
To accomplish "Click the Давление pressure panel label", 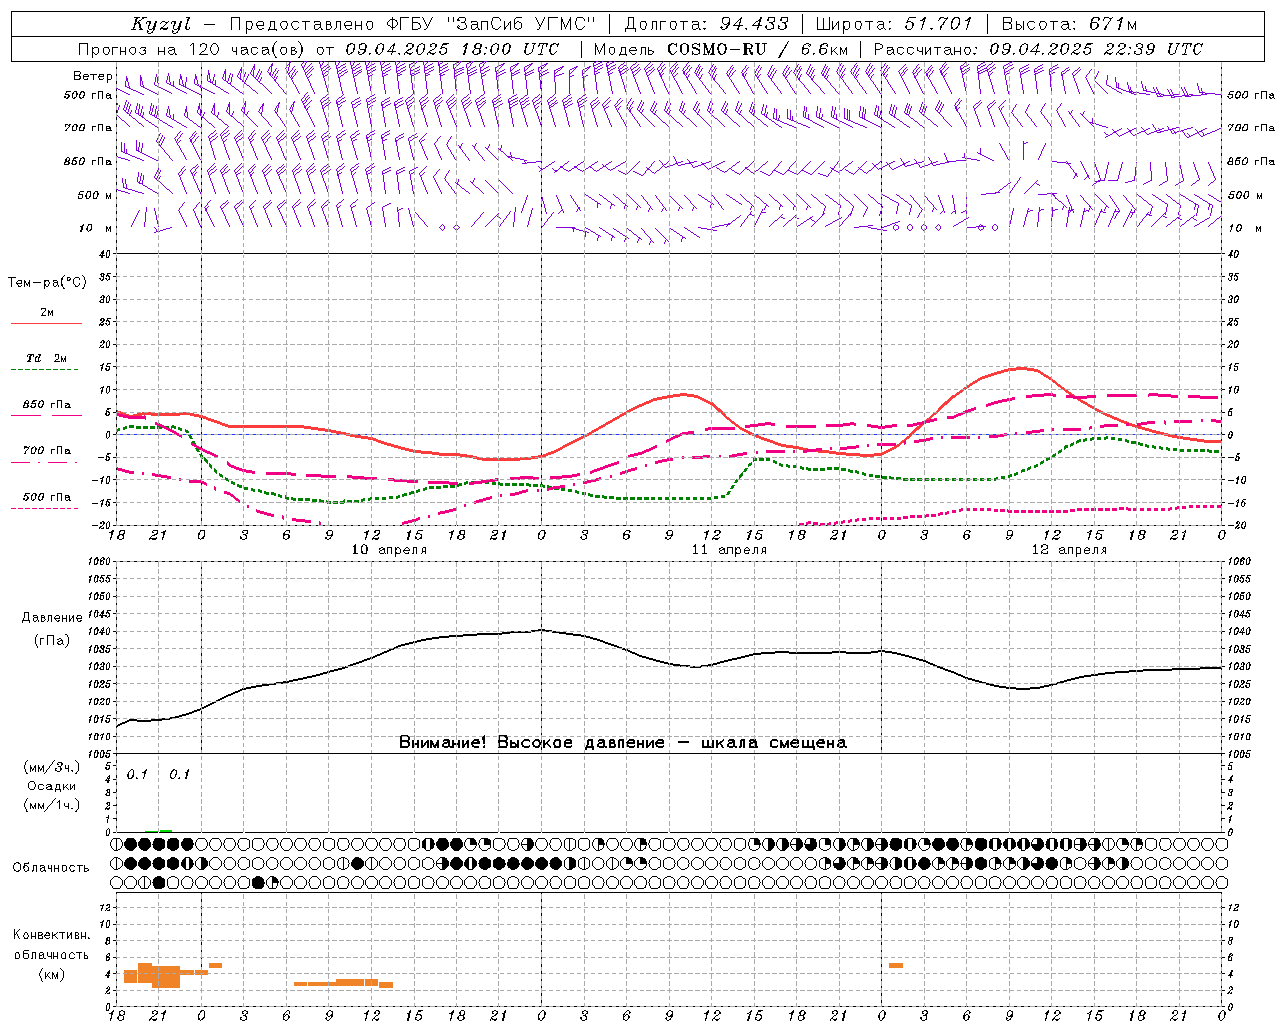I will (x=52, y=618).
